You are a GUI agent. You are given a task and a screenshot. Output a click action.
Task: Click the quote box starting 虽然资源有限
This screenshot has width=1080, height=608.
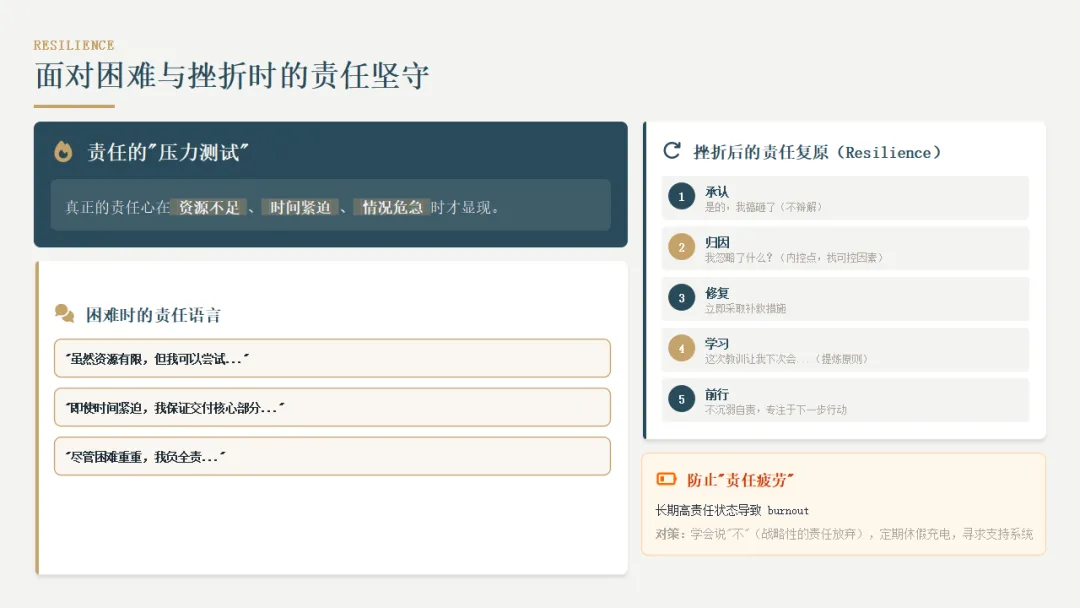[x=332, y=358]
